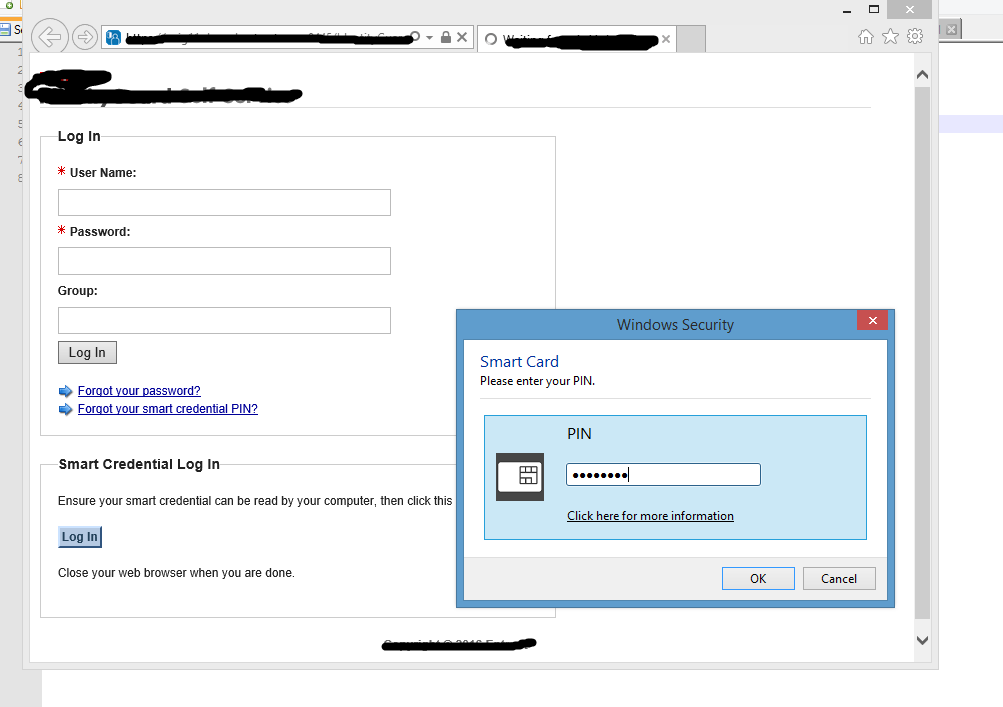Cancel the Smart Card PIN prompt
The height and width of the screenshot is (707, 1003).
[x=838, y=578]
